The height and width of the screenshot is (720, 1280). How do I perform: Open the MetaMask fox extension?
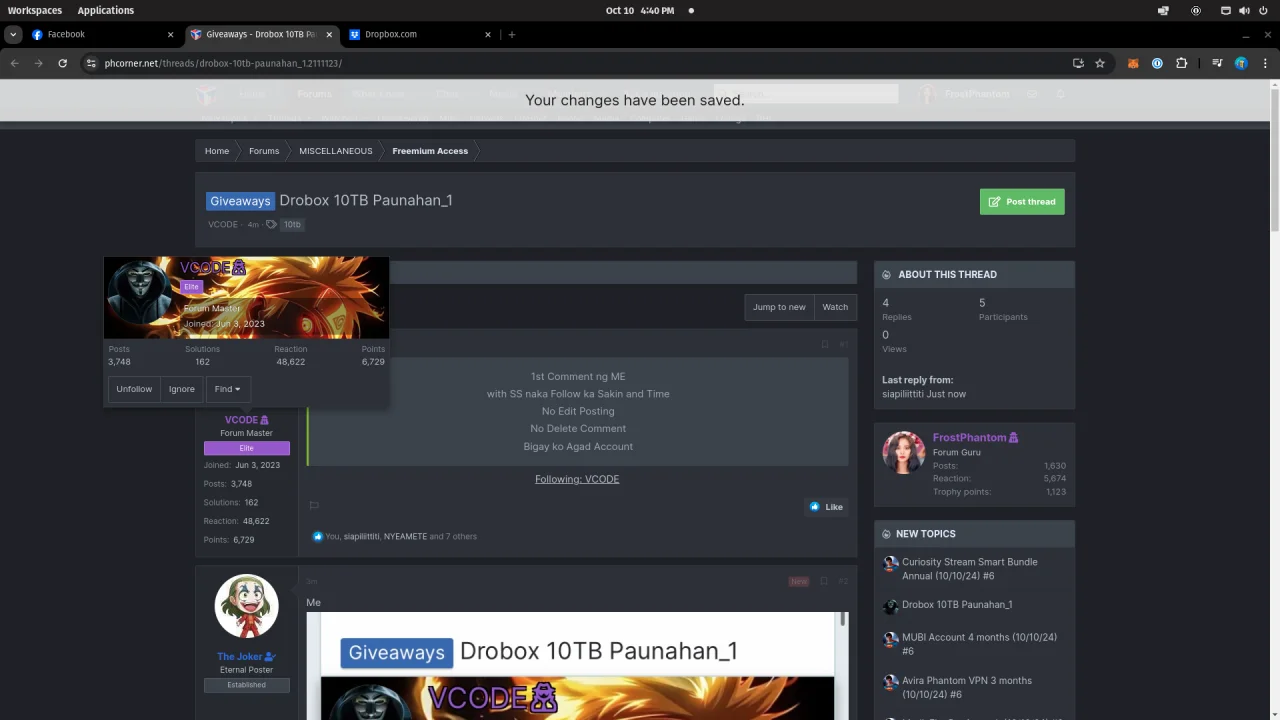click(x=1133, y=63)
